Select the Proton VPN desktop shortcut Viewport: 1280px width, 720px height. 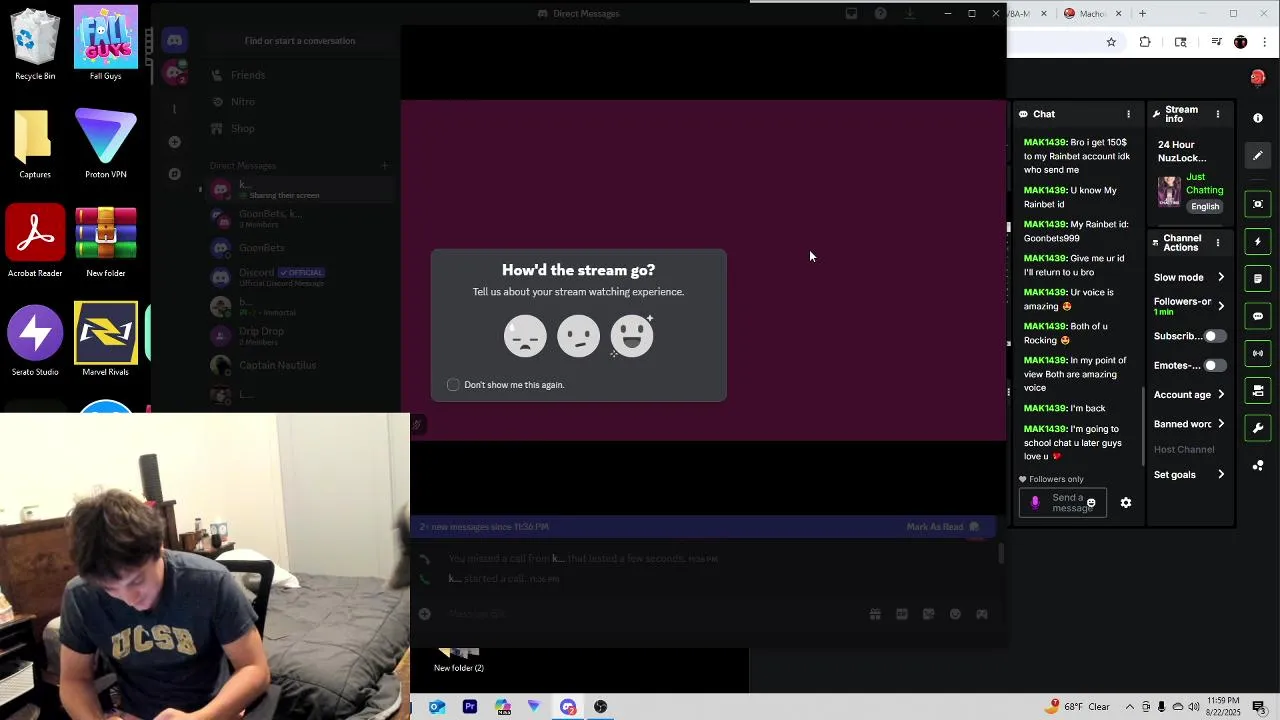[106, 143]
